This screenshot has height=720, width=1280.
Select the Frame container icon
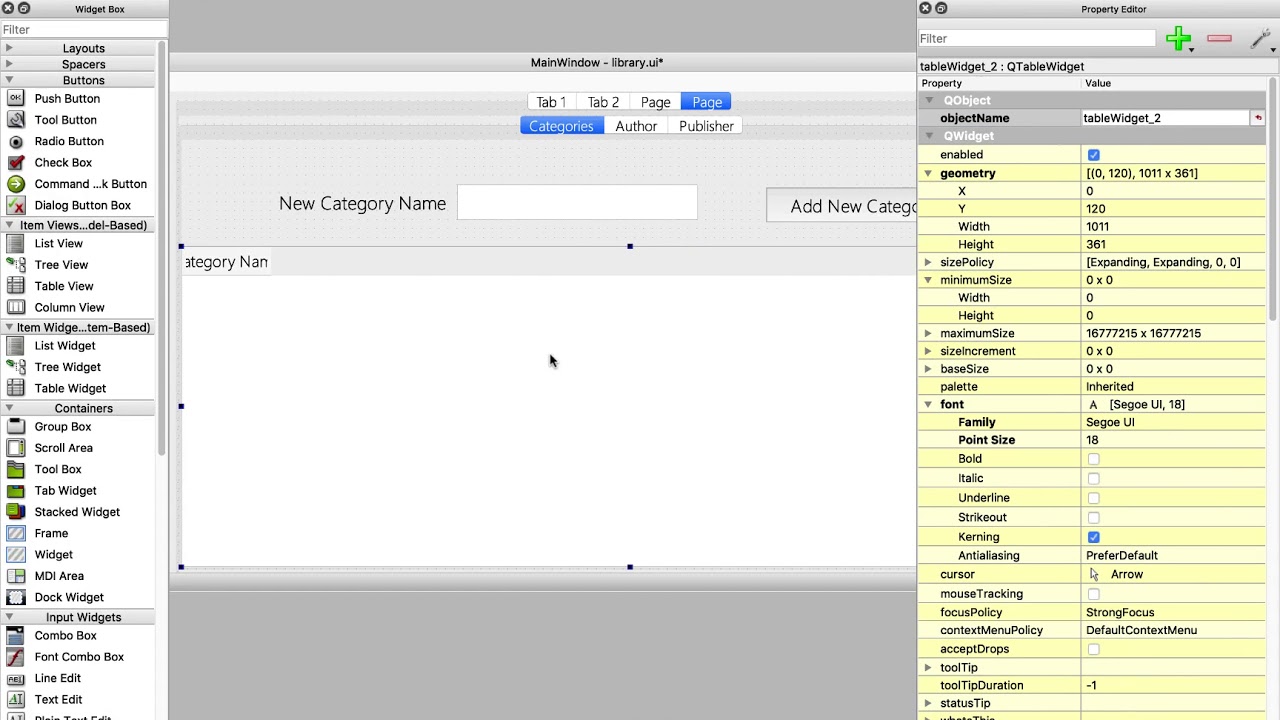click(16, 534)
